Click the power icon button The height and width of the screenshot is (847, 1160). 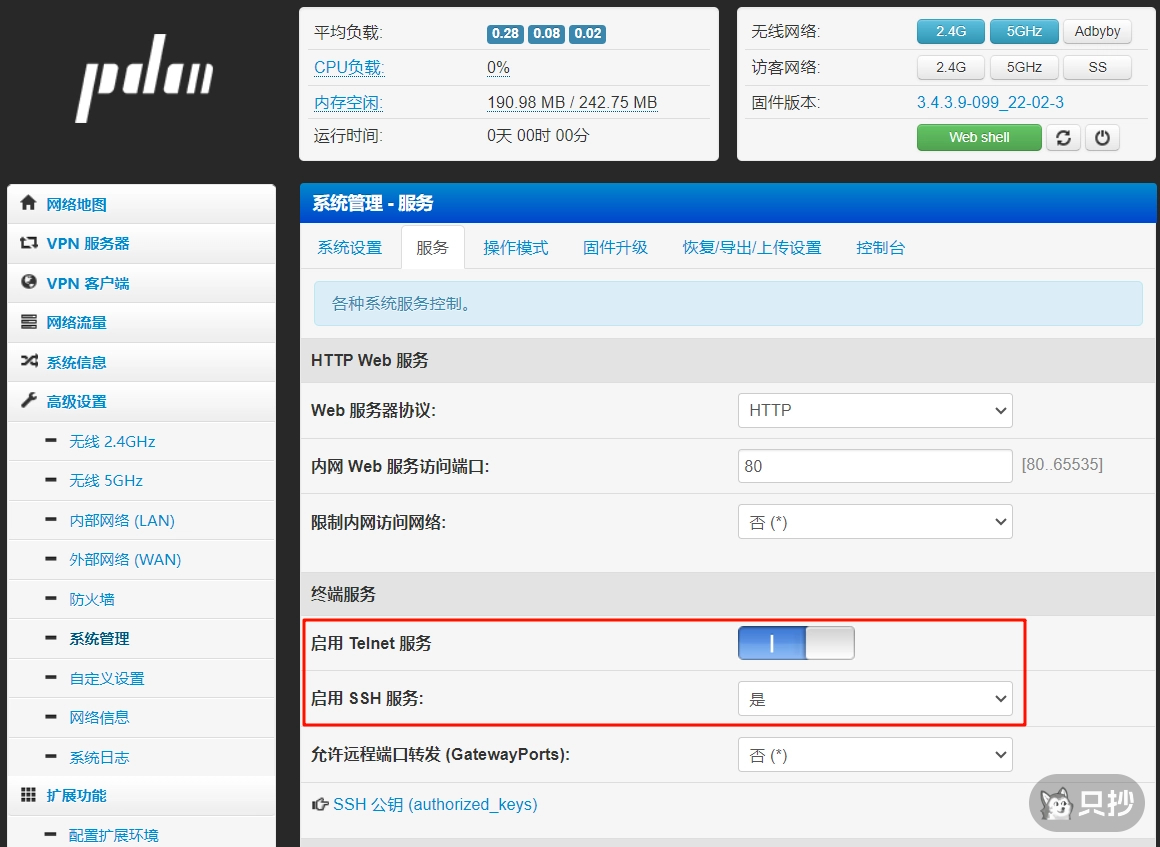click(x=1102, y=138)
